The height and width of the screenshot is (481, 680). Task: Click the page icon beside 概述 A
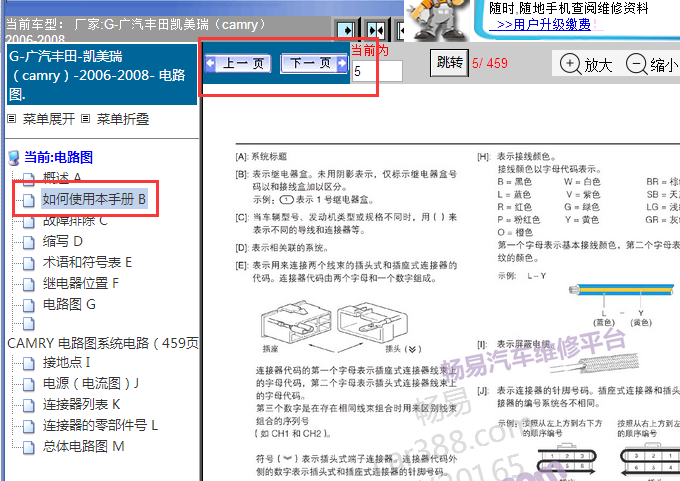click(x=29, y=179)
